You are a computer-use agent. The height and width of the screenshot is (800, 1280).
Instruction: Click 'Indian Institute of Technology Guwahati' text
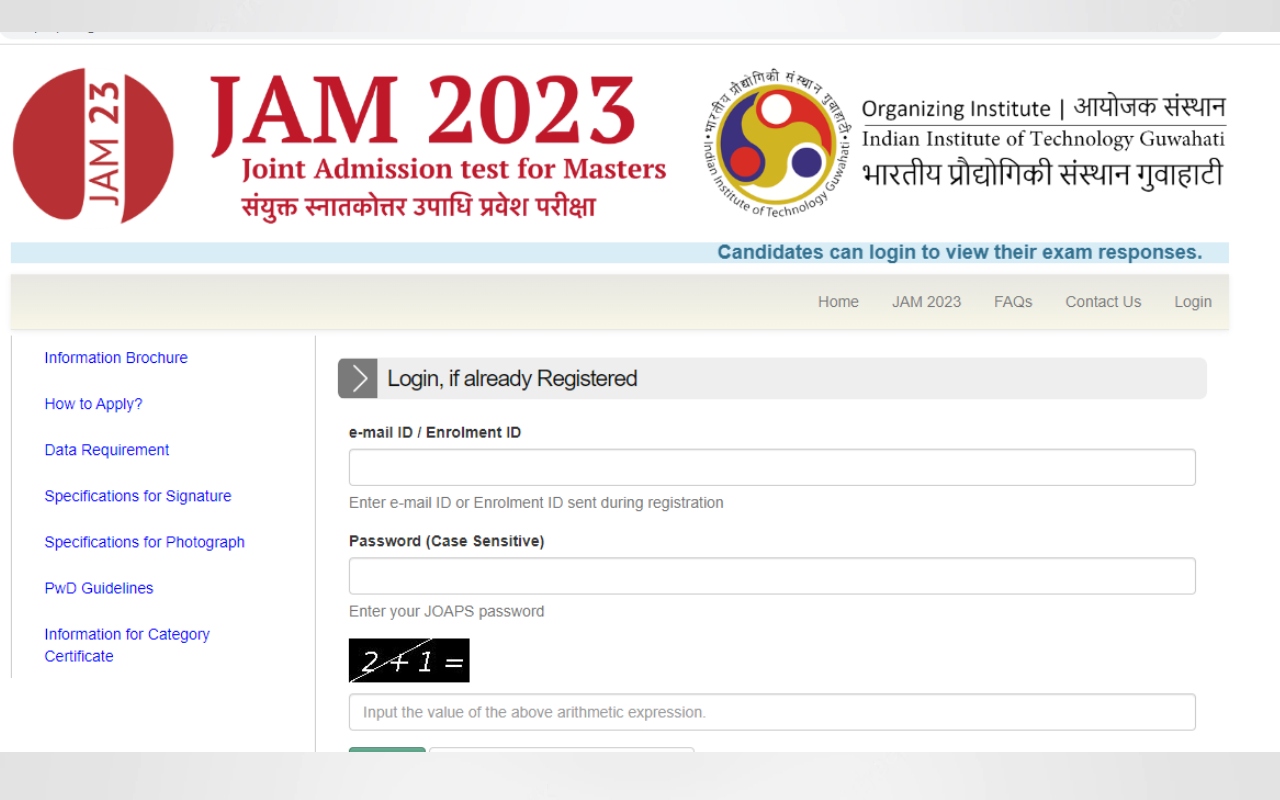(1043, 139)
